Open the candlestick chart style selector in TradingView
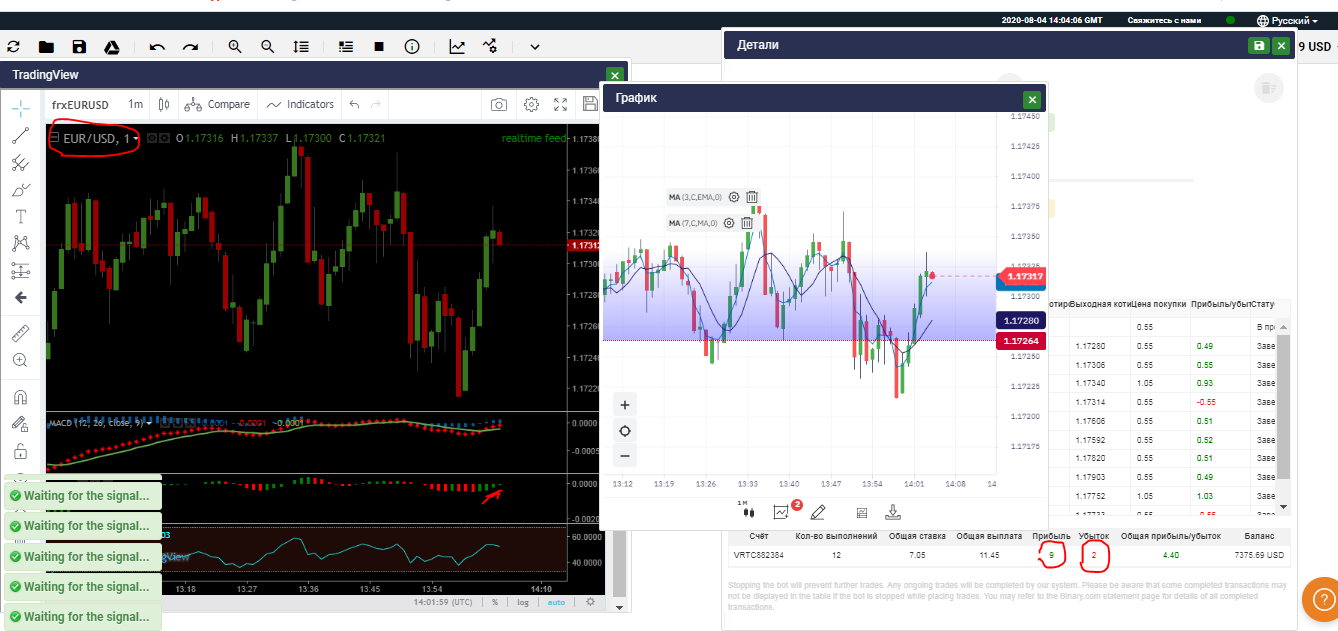The image size is (1338, 631). 165,104
